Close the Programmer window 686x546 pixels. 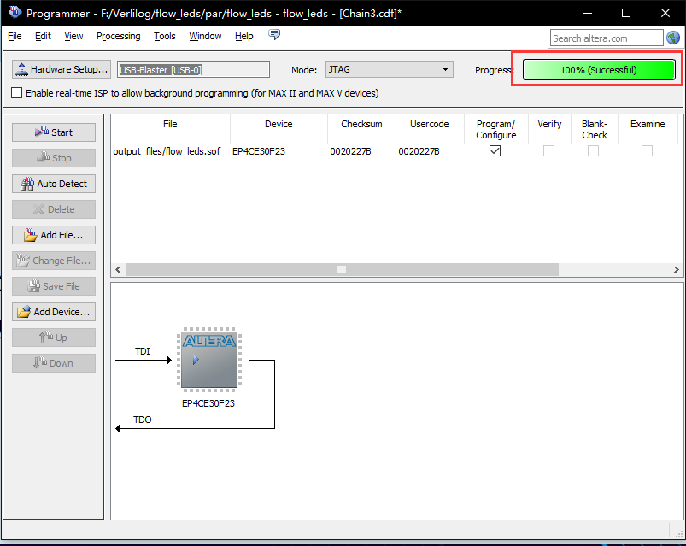[665, 13]
